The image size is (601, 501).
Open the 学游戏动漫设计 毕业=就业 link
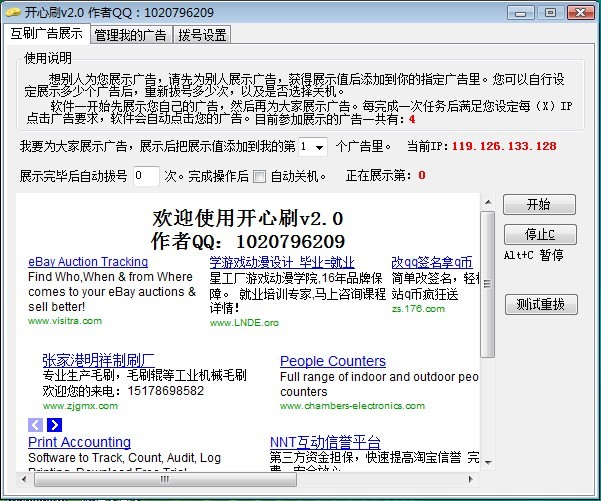(282, 263)
